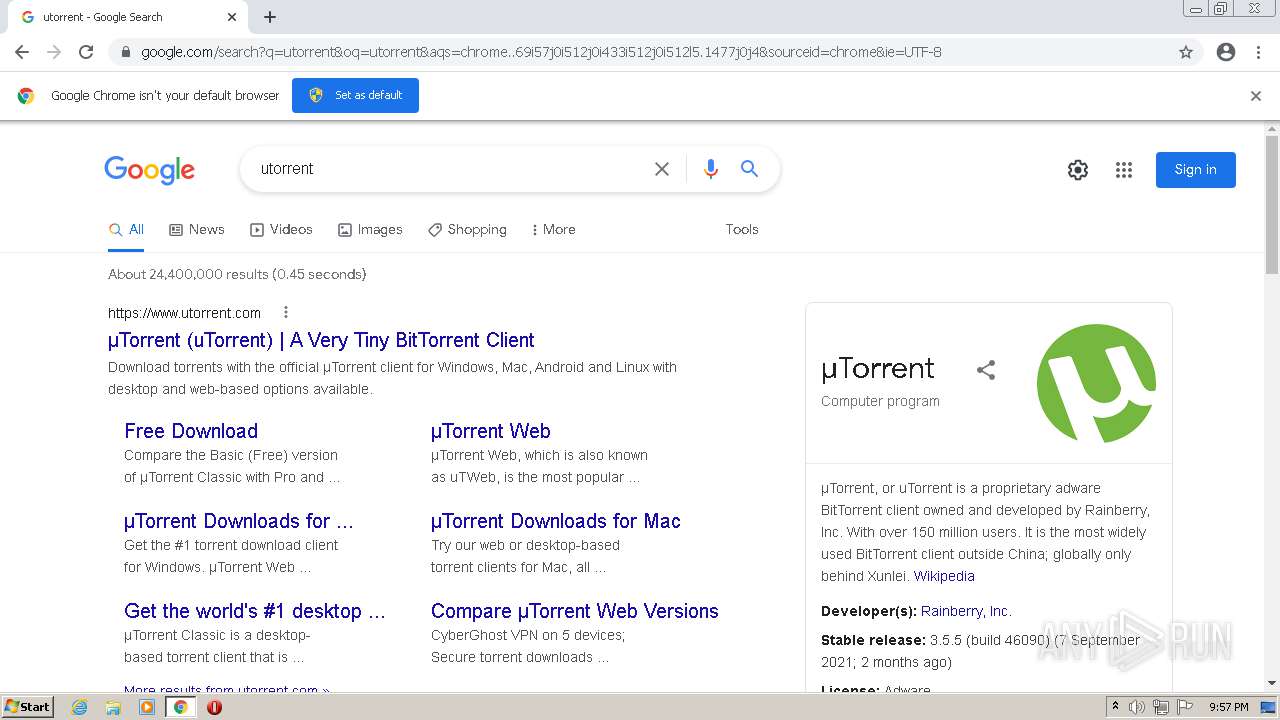The height and width of the screenshot is (720, 1280).
Task: Open the Wikipedia link in knowledge panel
Action: point(944,576)
